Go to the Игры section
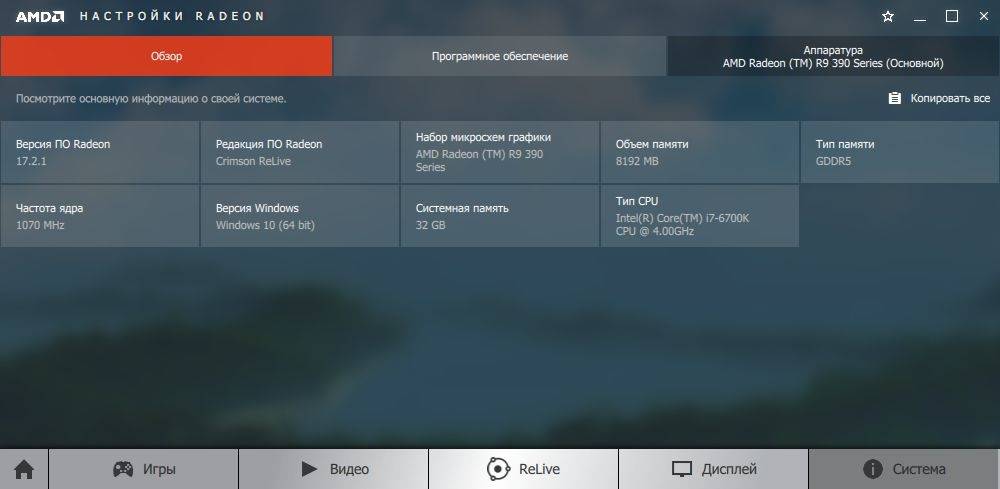This screenshot has height=489, width=1000. coord(143,469)
